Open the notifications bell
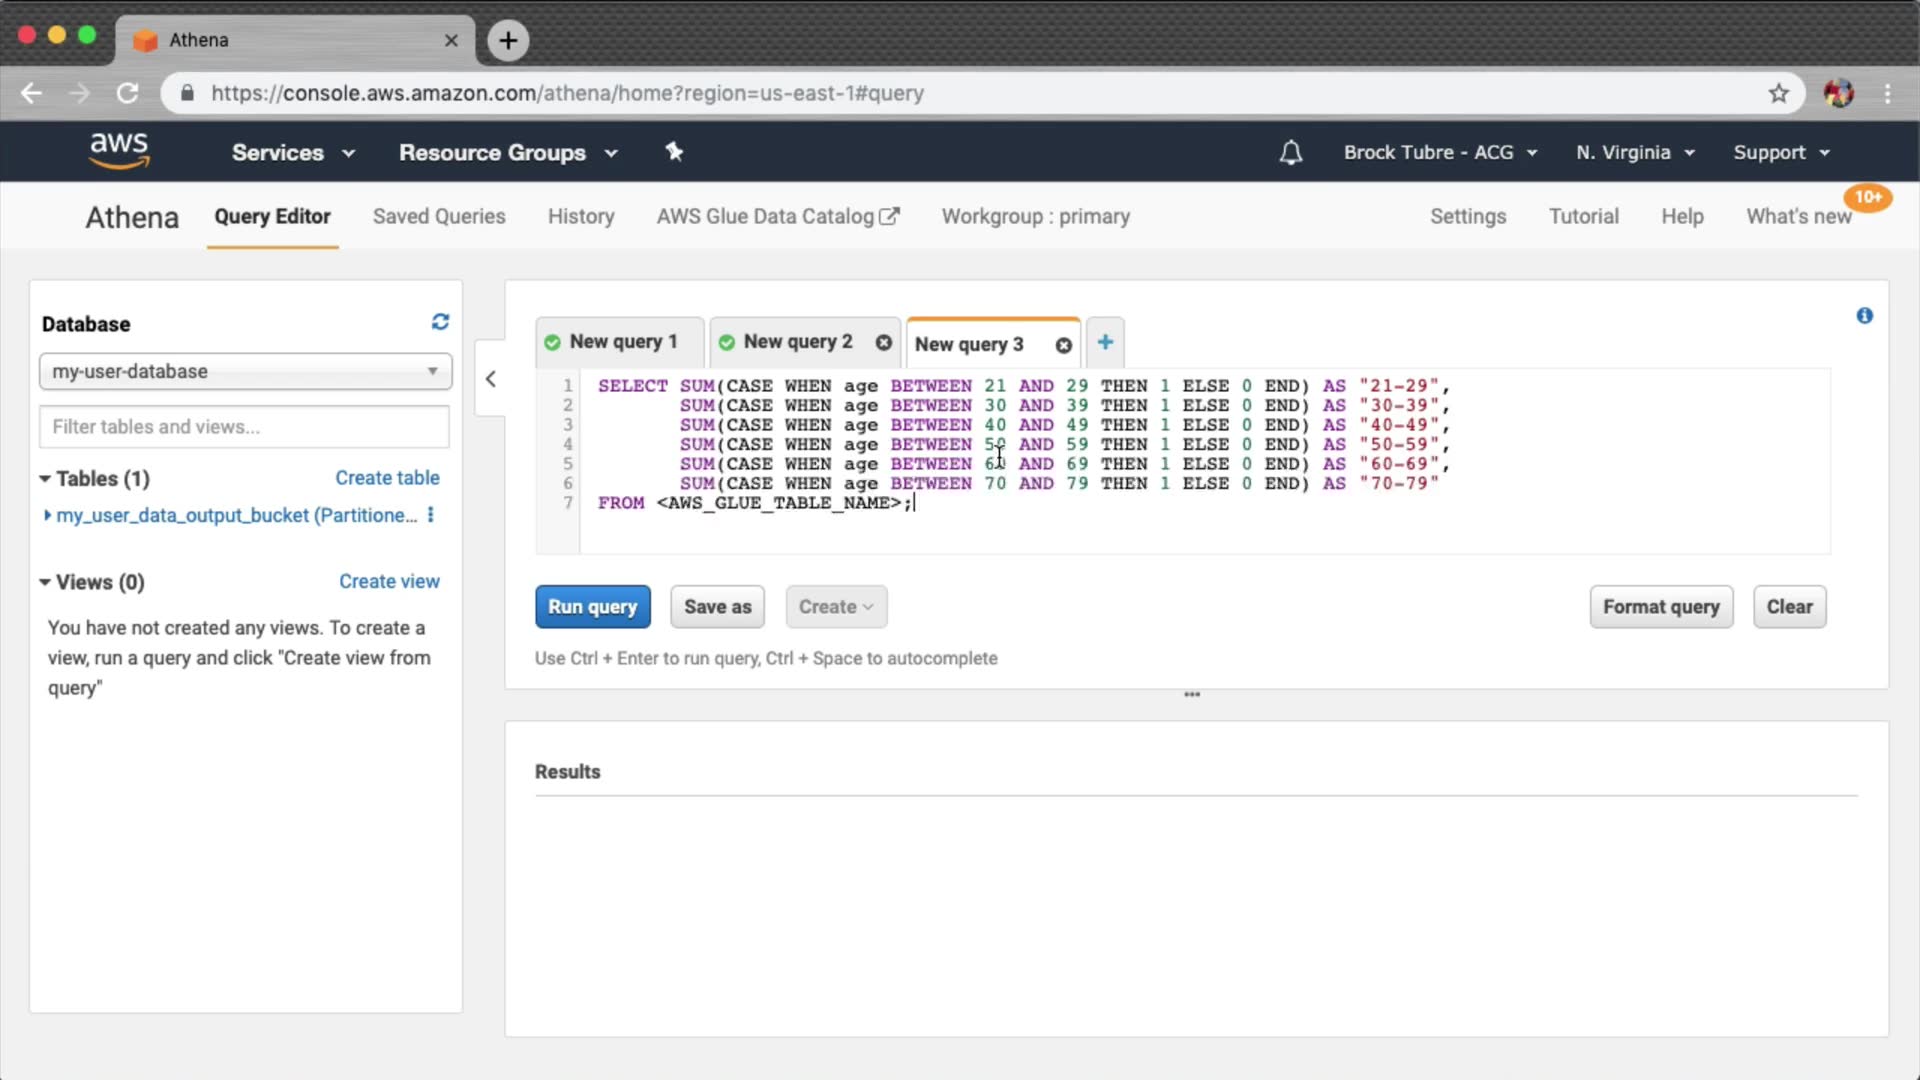Image resolution: width=1920 pixels, height=1080 pixels. 1291,153
